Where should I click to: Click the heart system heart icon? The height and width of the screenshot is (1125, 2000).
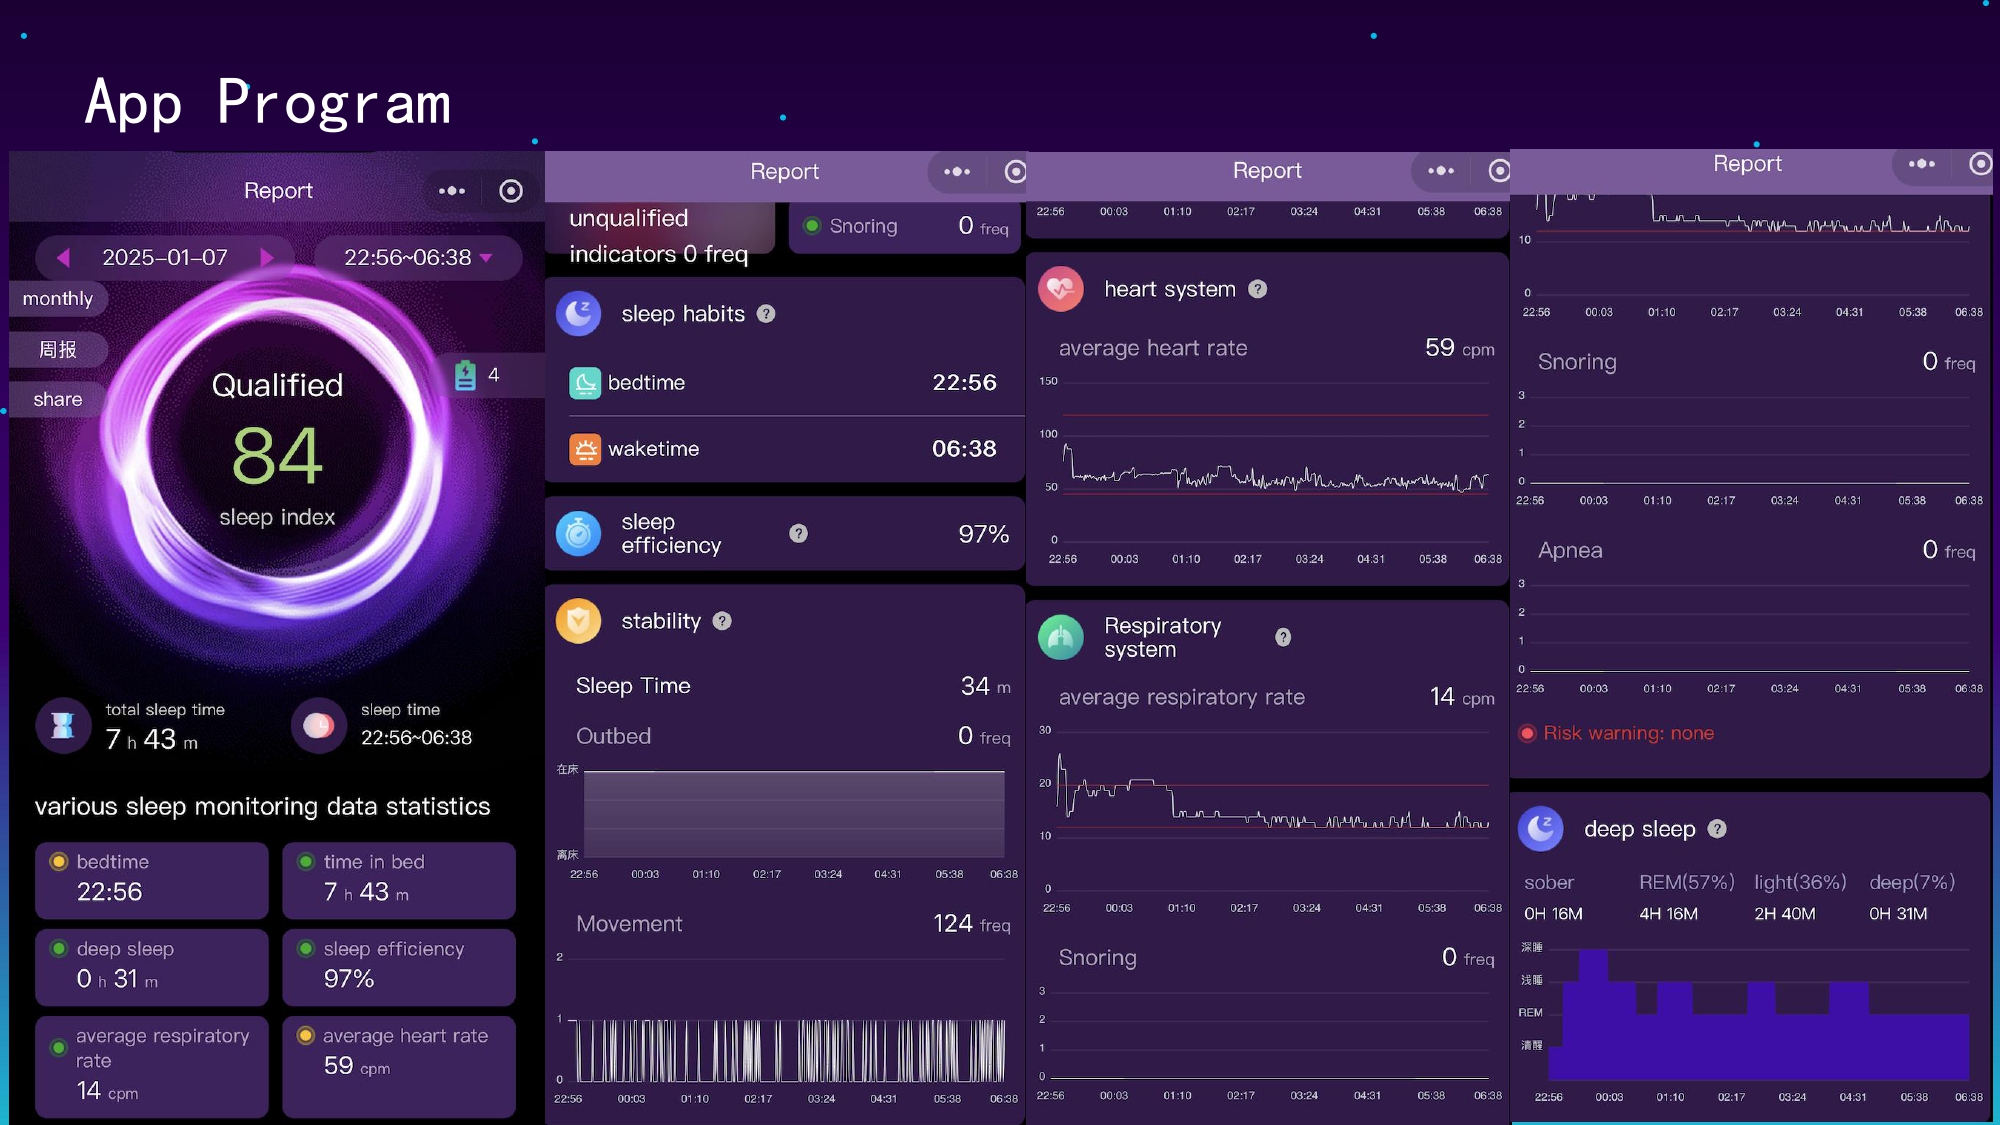tap(1061, 289)
